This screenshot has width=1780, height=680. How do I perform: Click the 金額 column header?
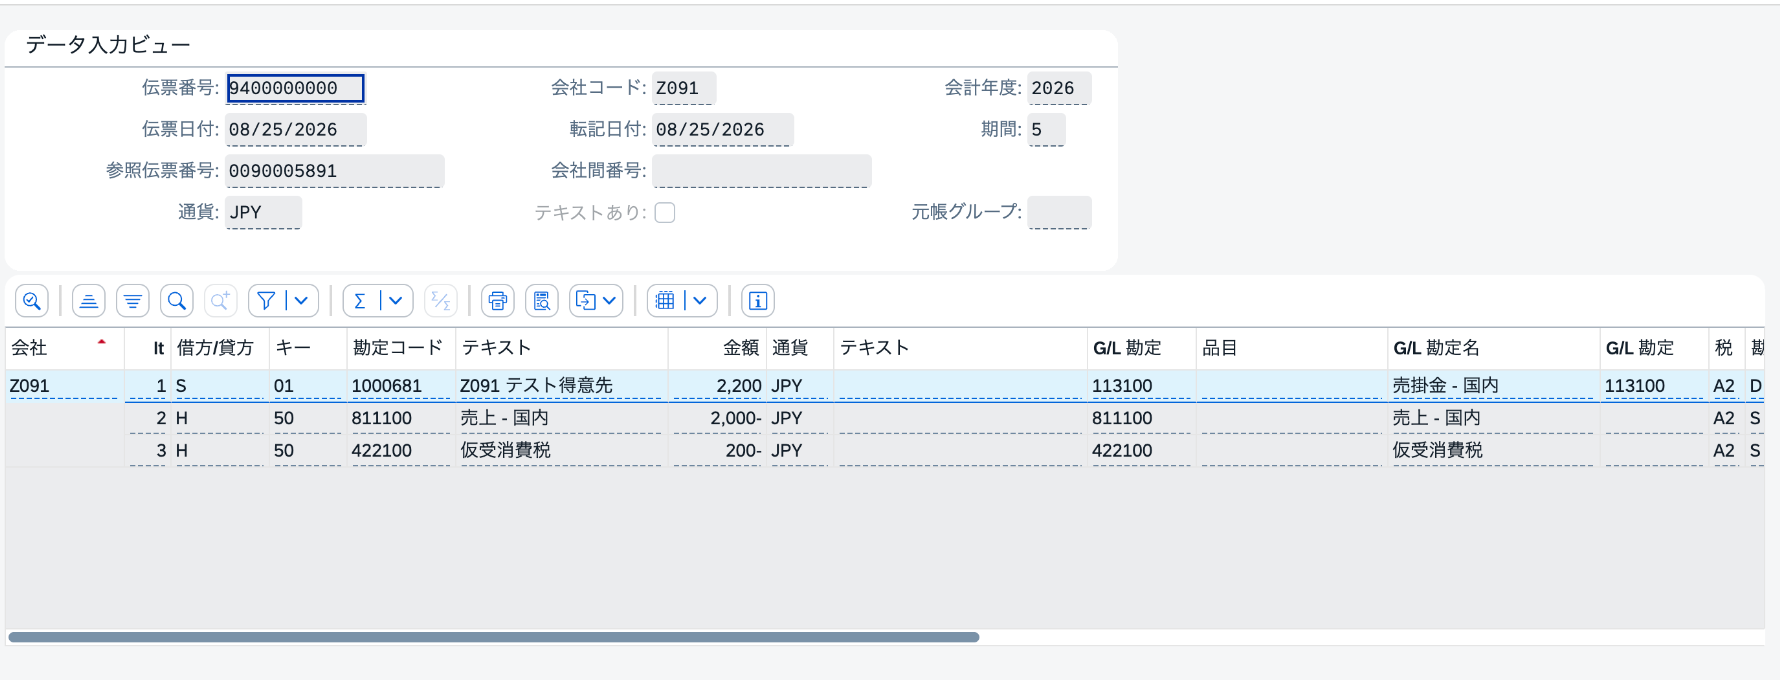tap(717, 348)
